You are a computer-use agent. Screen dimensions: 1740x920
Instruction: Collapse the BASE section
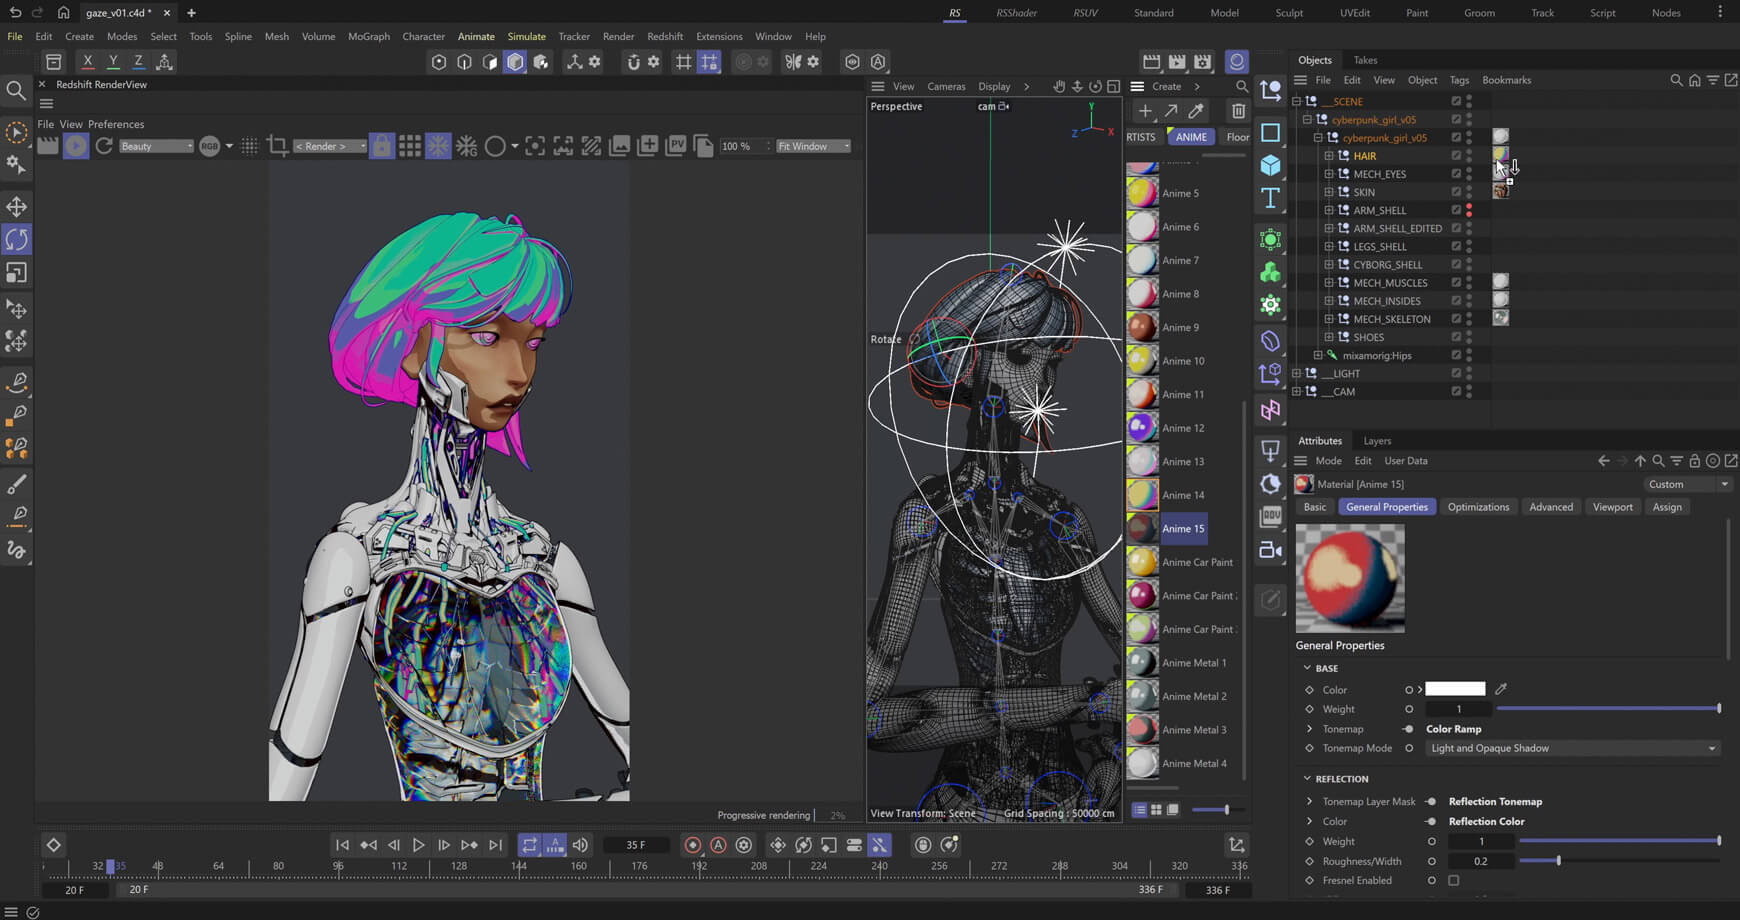point(1307,668)
